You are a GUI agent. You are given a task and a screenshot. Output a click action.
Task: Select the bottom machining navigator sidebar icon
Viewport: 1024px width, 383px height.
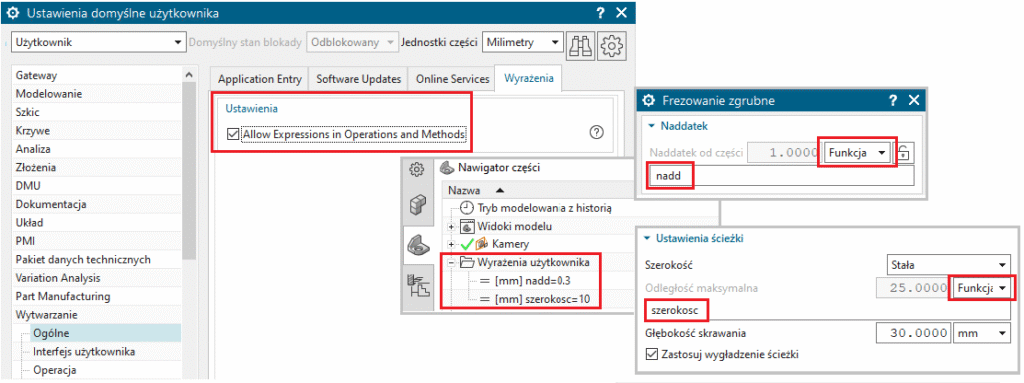pyautogui.click(x=415, y=286)
